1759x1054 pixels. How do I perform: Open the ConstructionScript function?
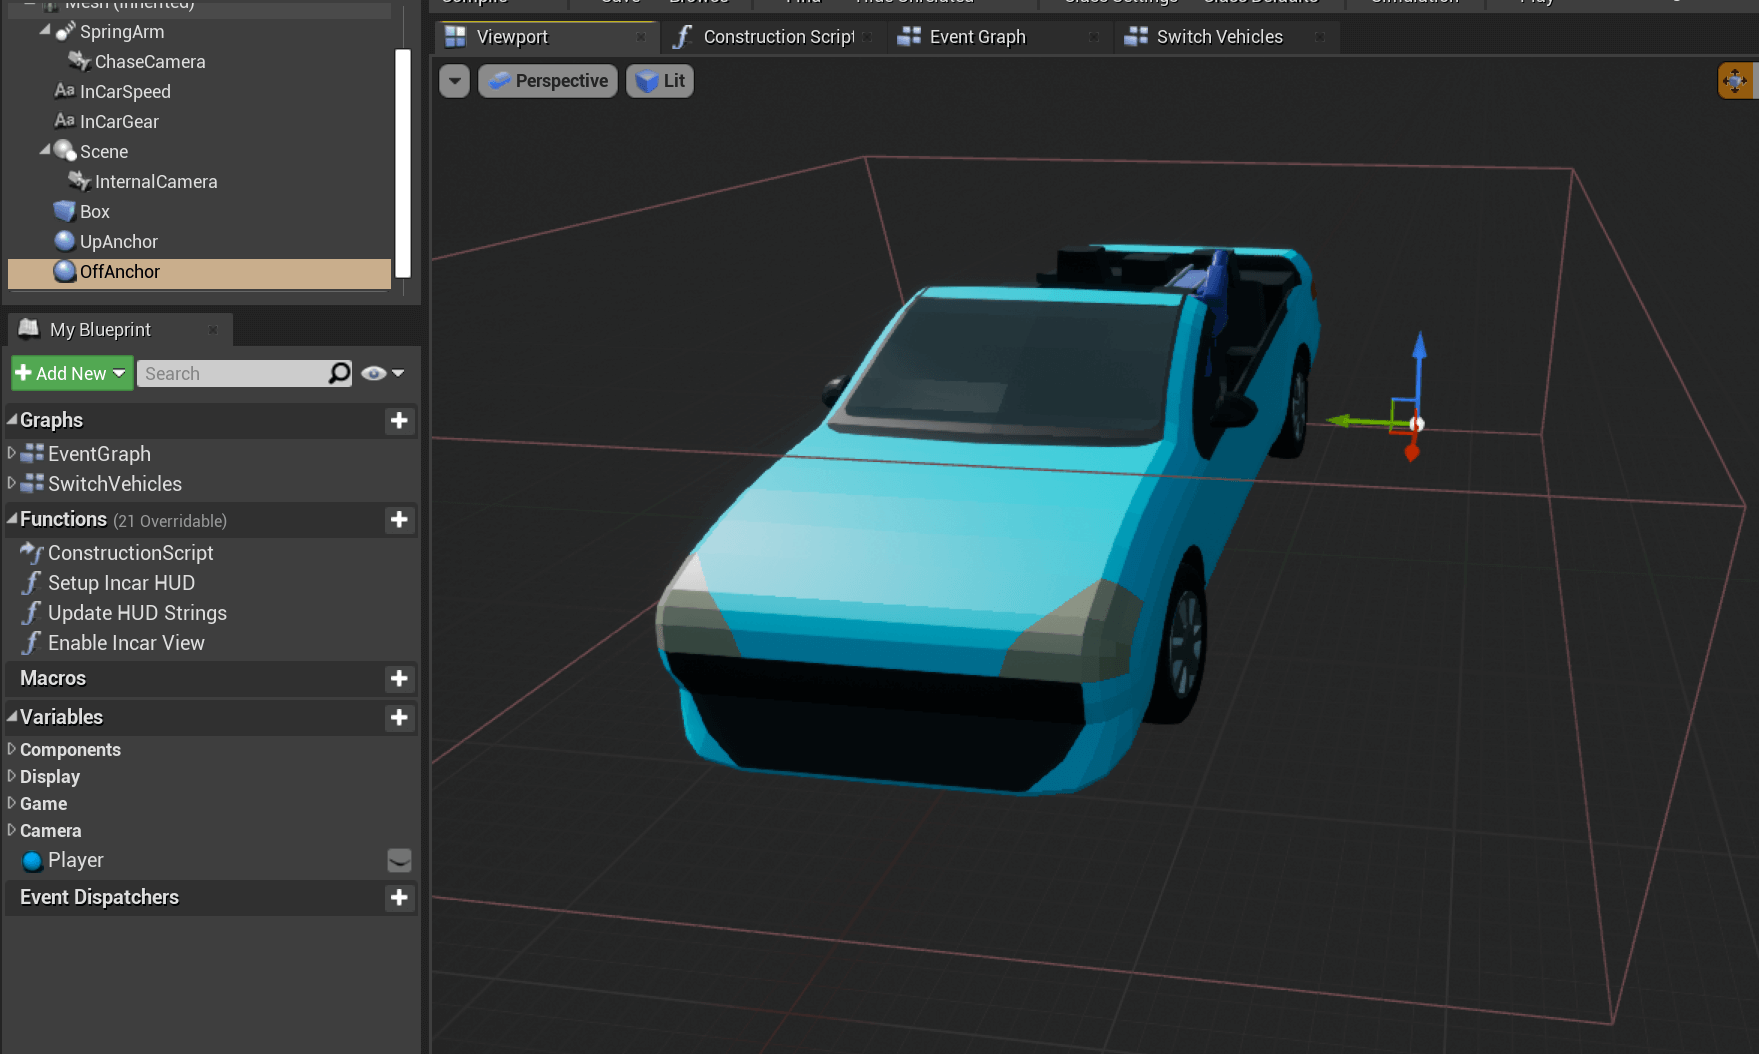click(130, 553)
